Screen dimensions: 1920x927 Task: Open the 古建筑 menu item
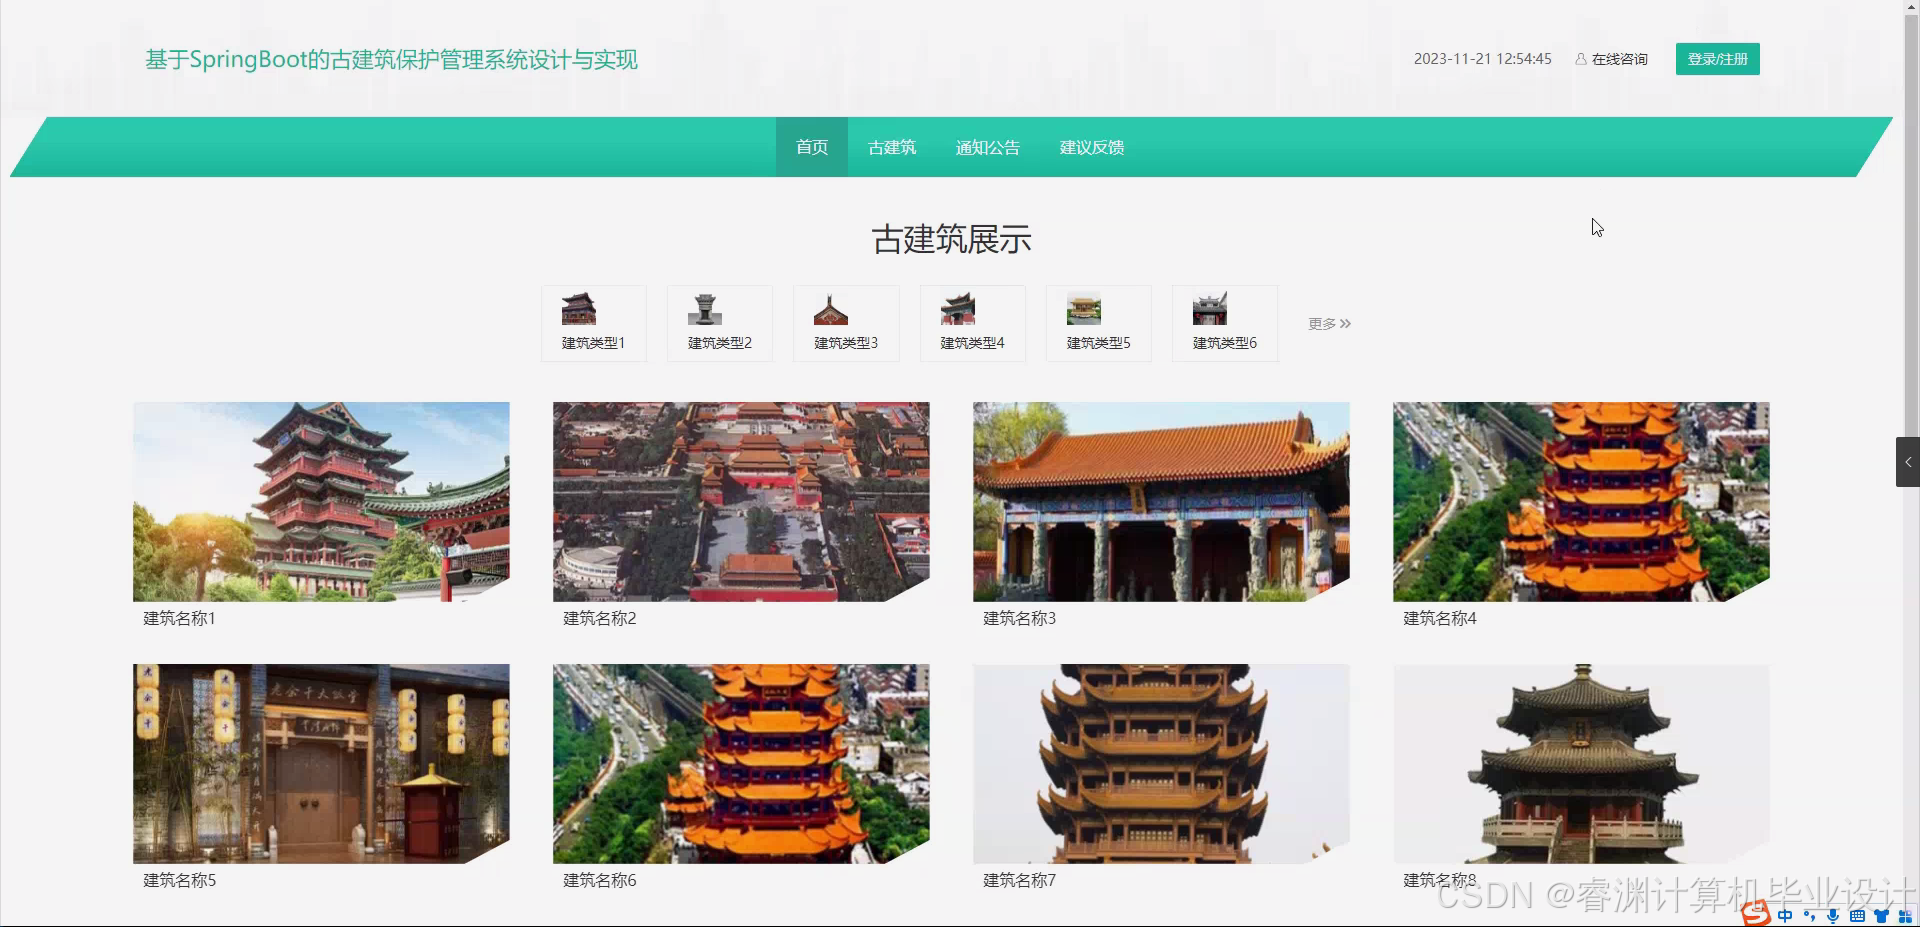[892, 147]
